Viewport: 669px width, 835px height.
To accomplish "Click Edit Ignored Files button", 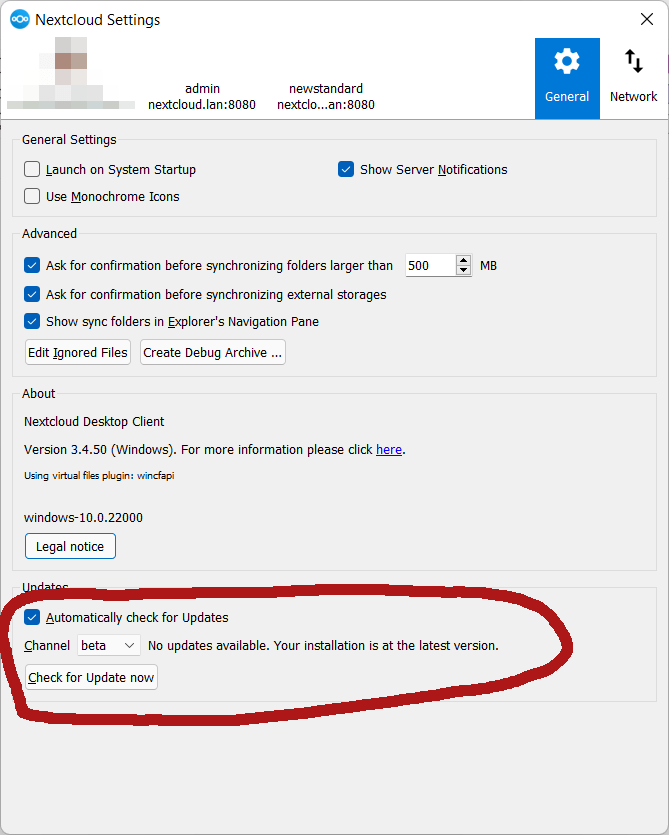I will coord(78,353).
